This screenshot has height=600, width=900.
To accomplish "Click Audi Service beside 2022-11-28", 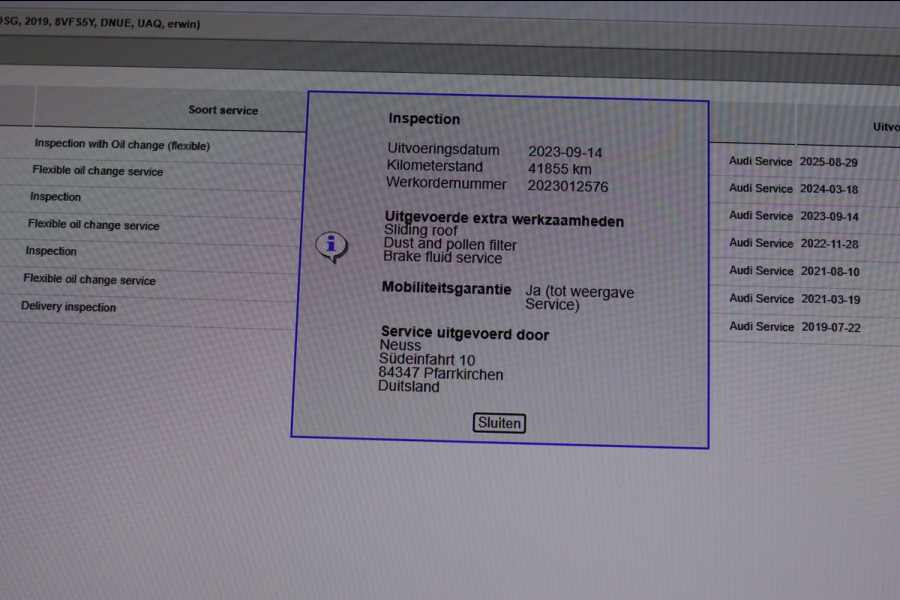I will click(761, 243).
